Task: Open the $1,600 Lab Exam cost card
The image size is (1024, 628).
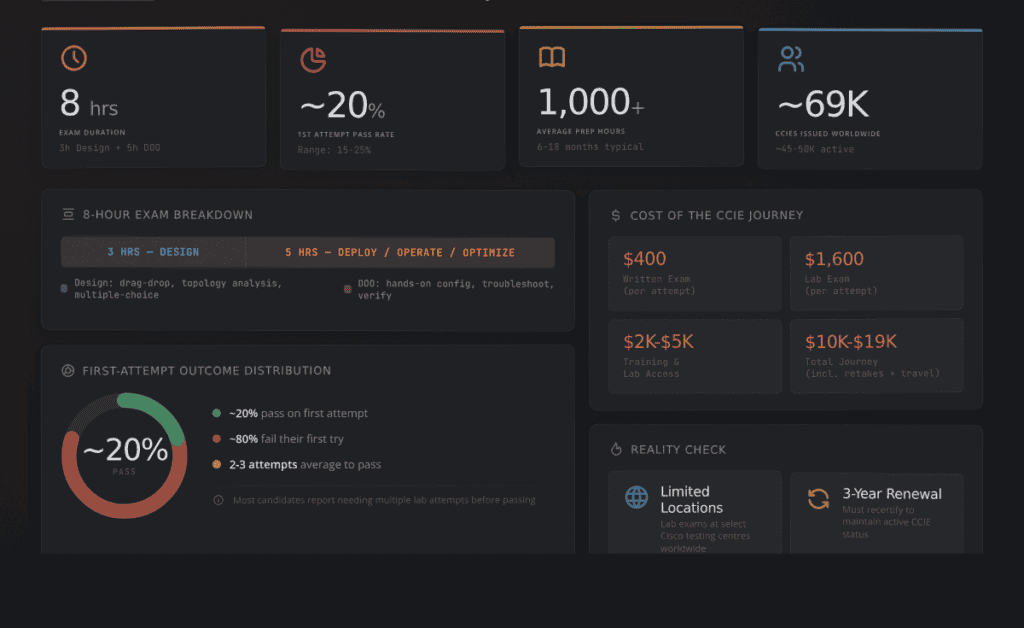Action: pos(876,274)
